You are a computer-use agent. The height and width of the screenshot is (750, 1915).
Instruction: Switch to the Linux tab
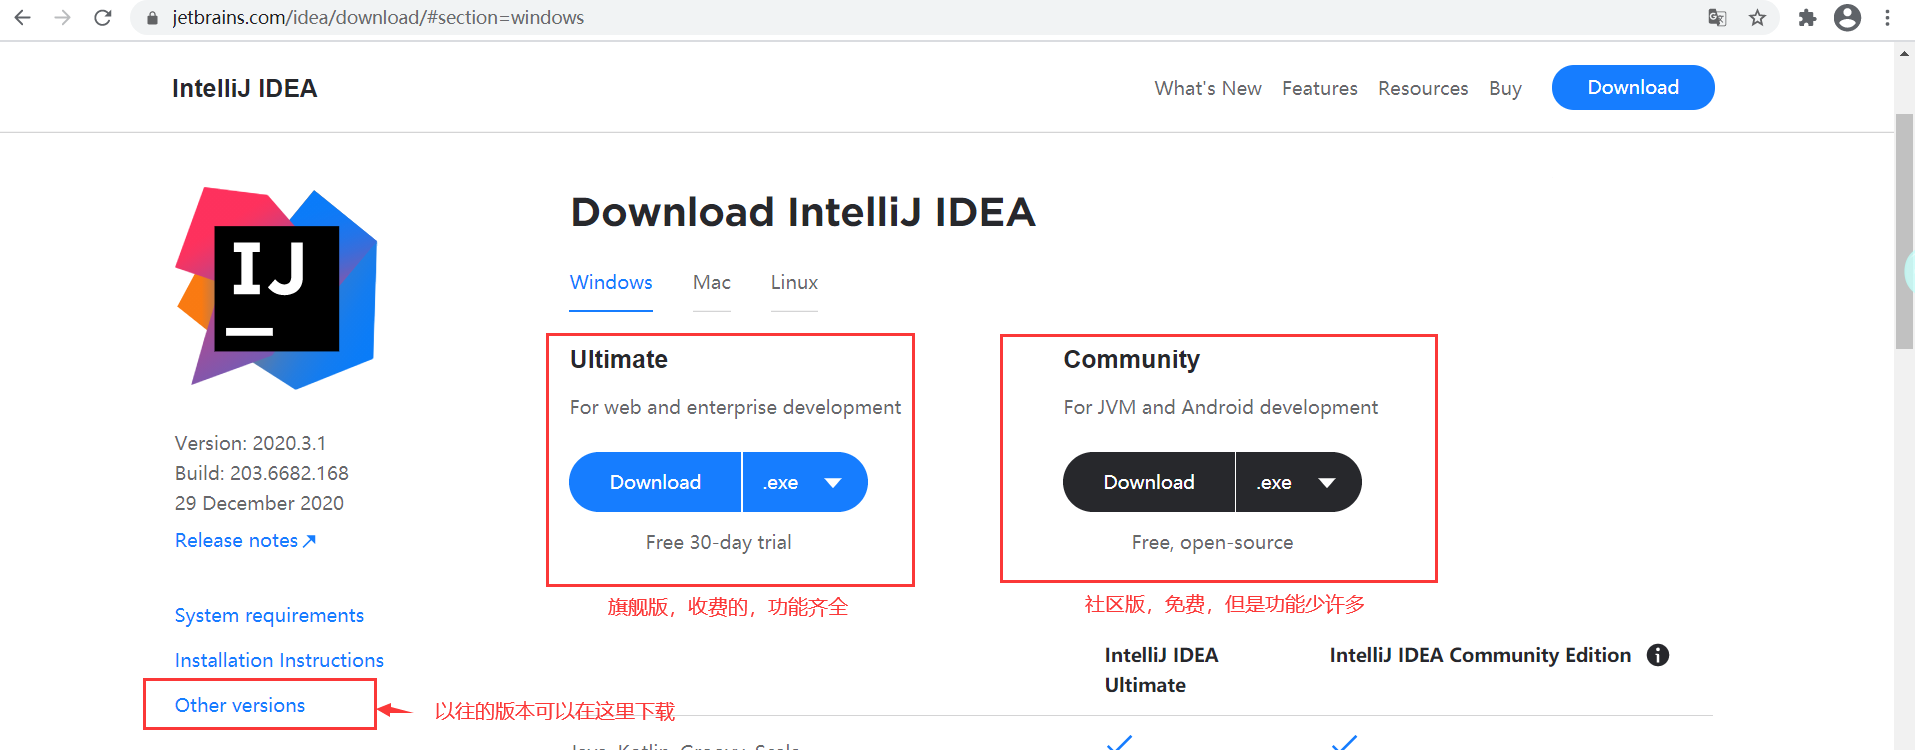(x=794, y=283)
